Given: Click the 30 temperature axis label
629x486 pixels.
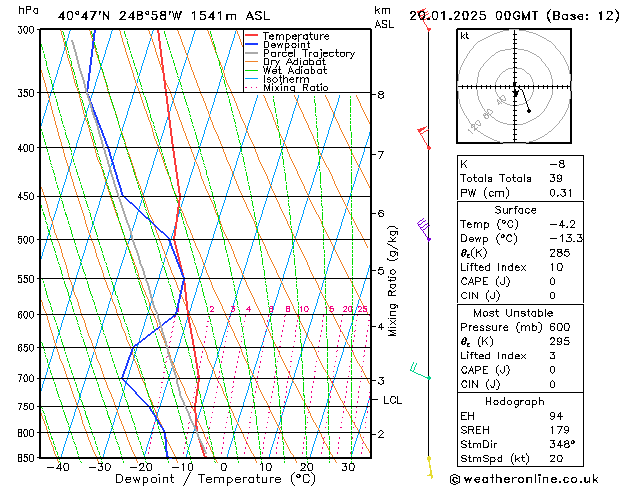Looking at the screenshot, I should click(348, 467).
